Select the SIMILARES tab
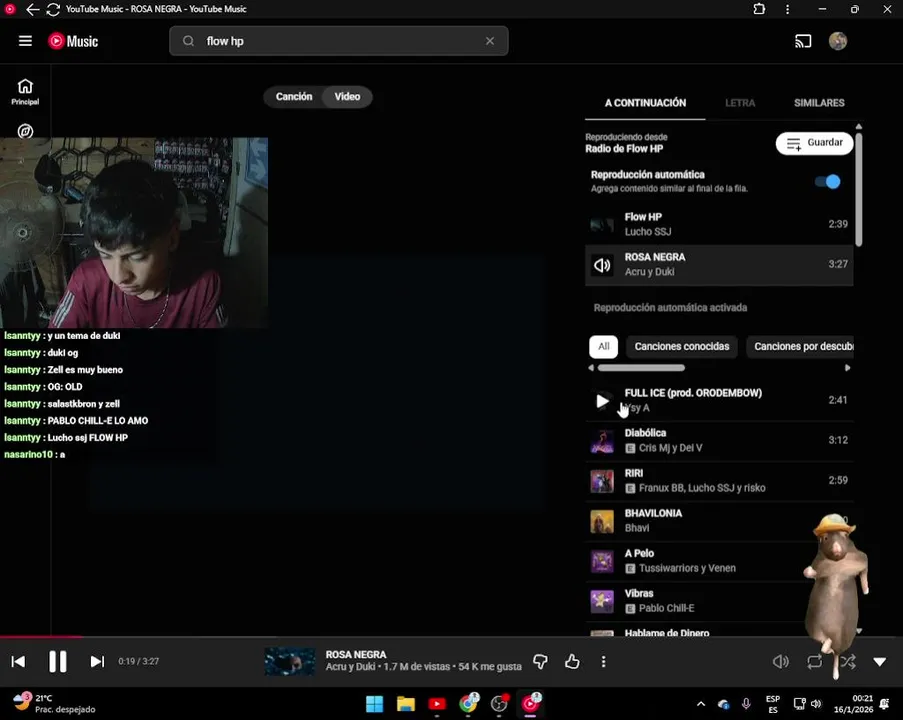 tap(819, 103)
